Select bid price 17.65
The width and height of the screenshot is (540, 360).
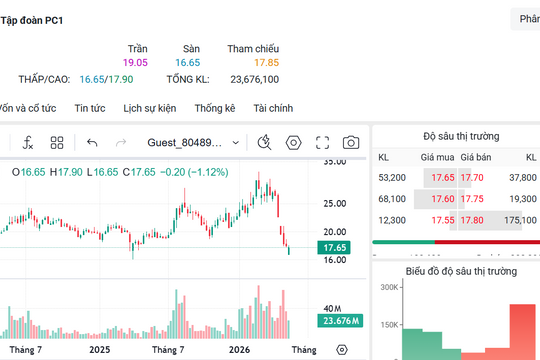click(x=443, y=178)
